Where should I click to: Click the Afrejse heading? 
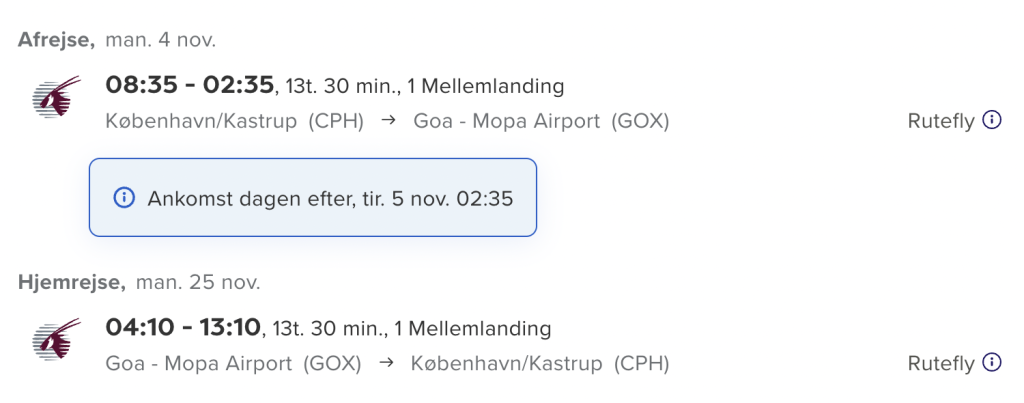point(56,40)
